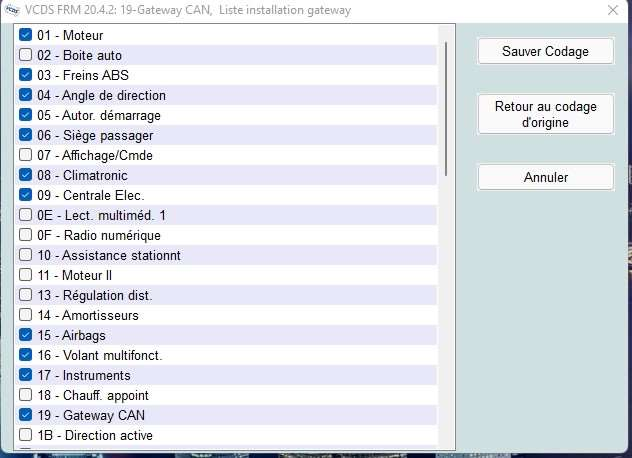Check the 07 - Affichage/Cmde box
Image resolution: width=632 pixels, height=458 pixels.
coord(25,154)
